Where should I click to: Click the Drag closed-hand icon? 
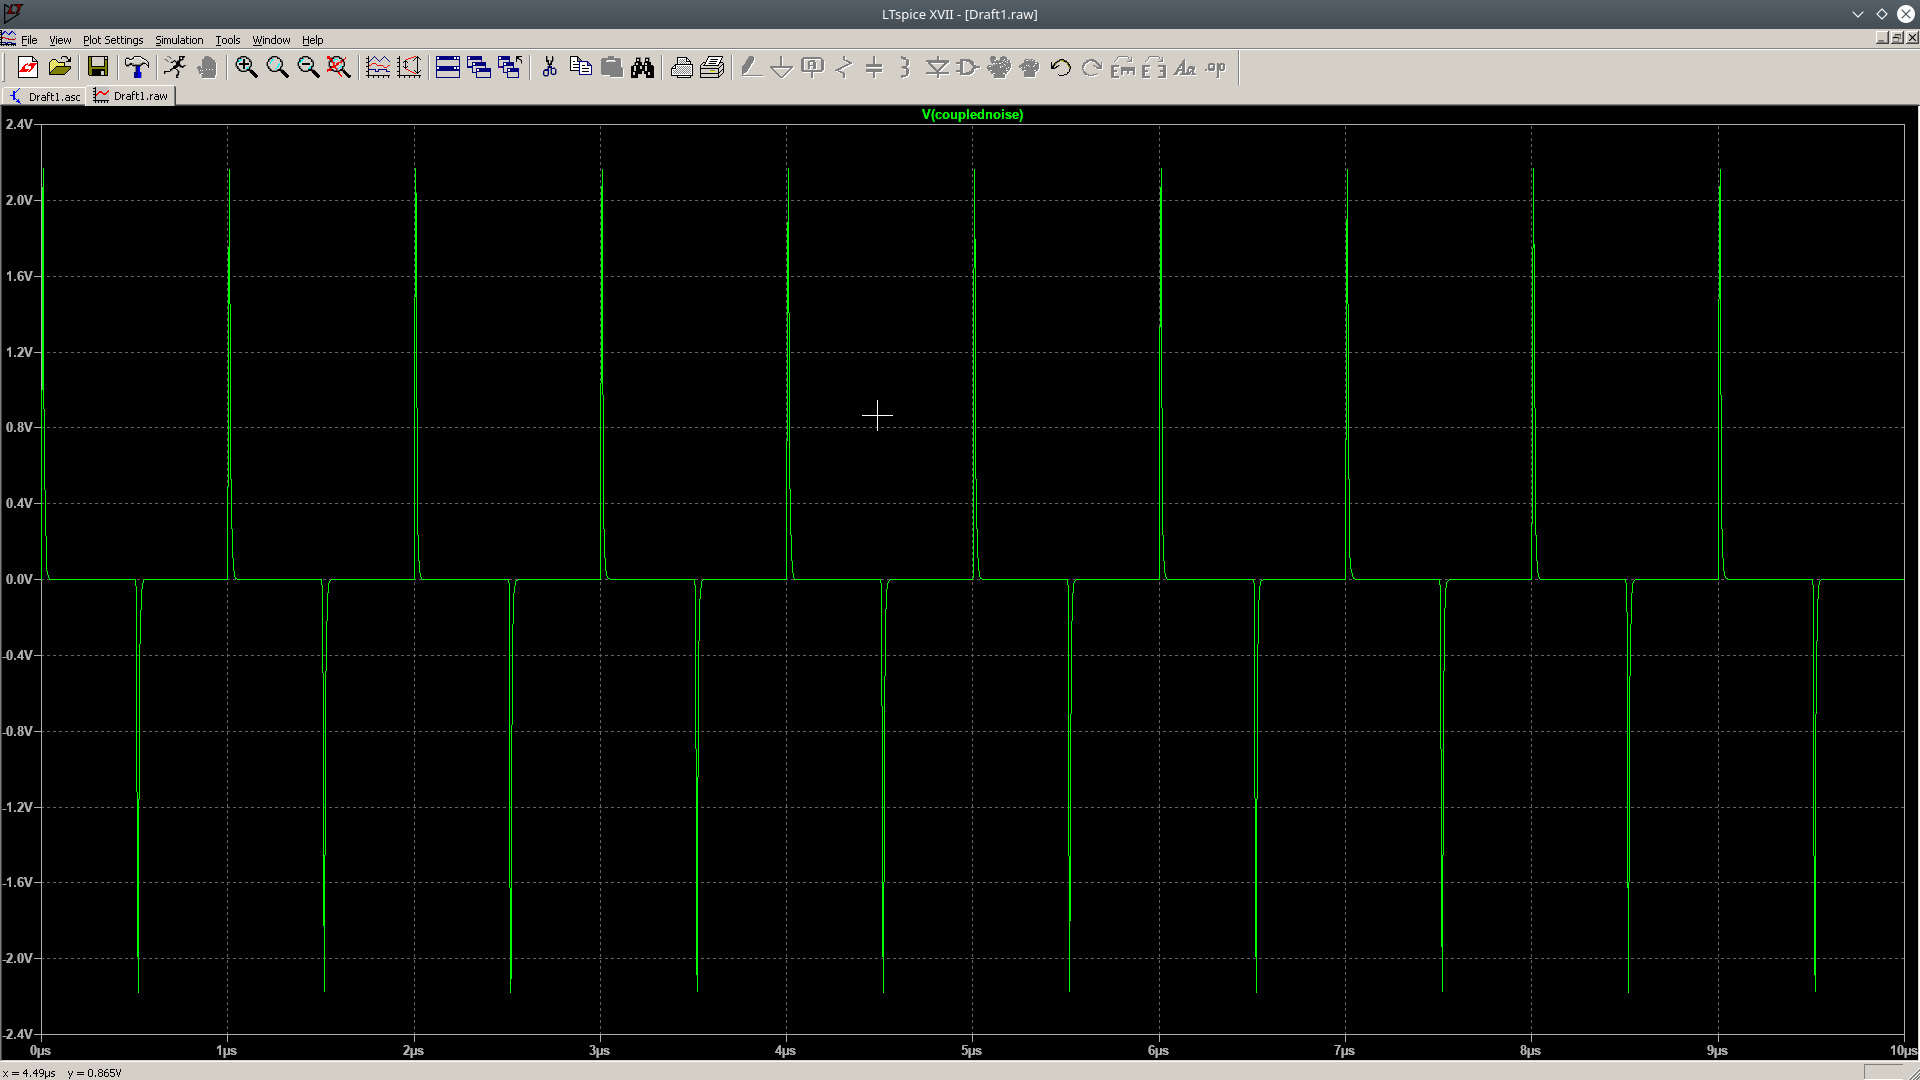[x=1029, y=67]
